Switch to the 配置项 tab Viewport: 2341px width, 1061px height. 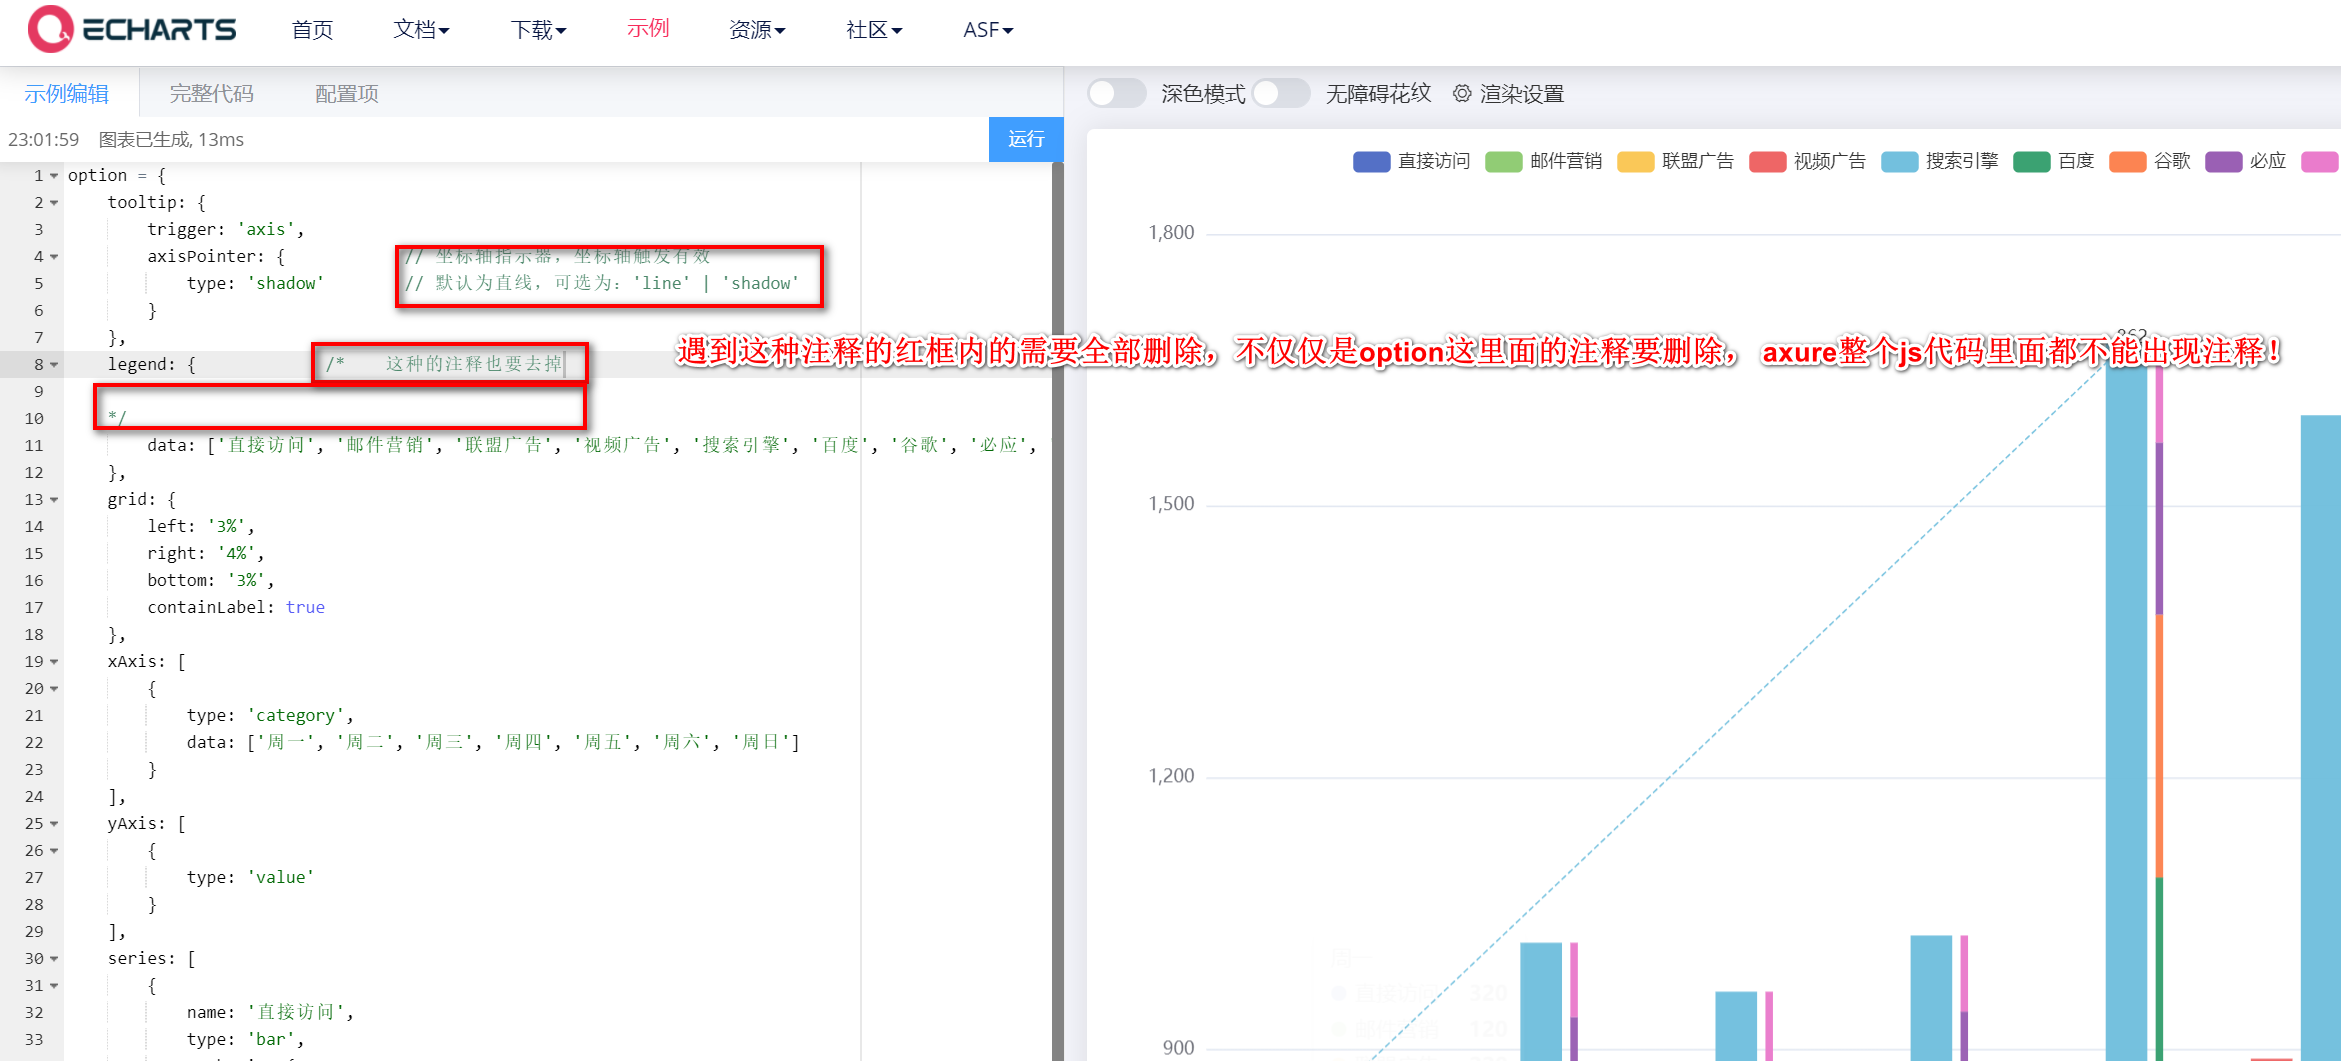click(x=347, y=93)
